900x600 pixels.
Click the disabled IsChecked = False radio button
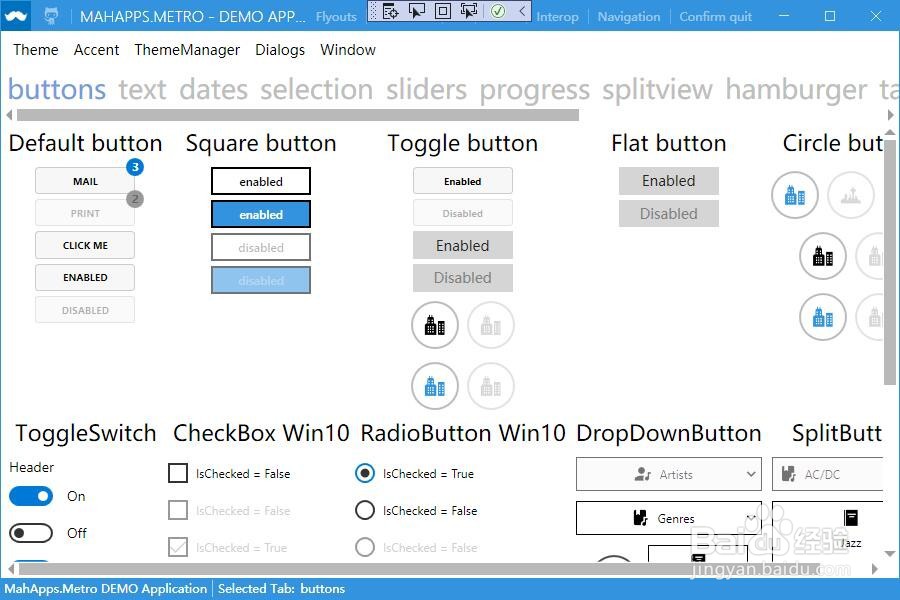(365, 547)
